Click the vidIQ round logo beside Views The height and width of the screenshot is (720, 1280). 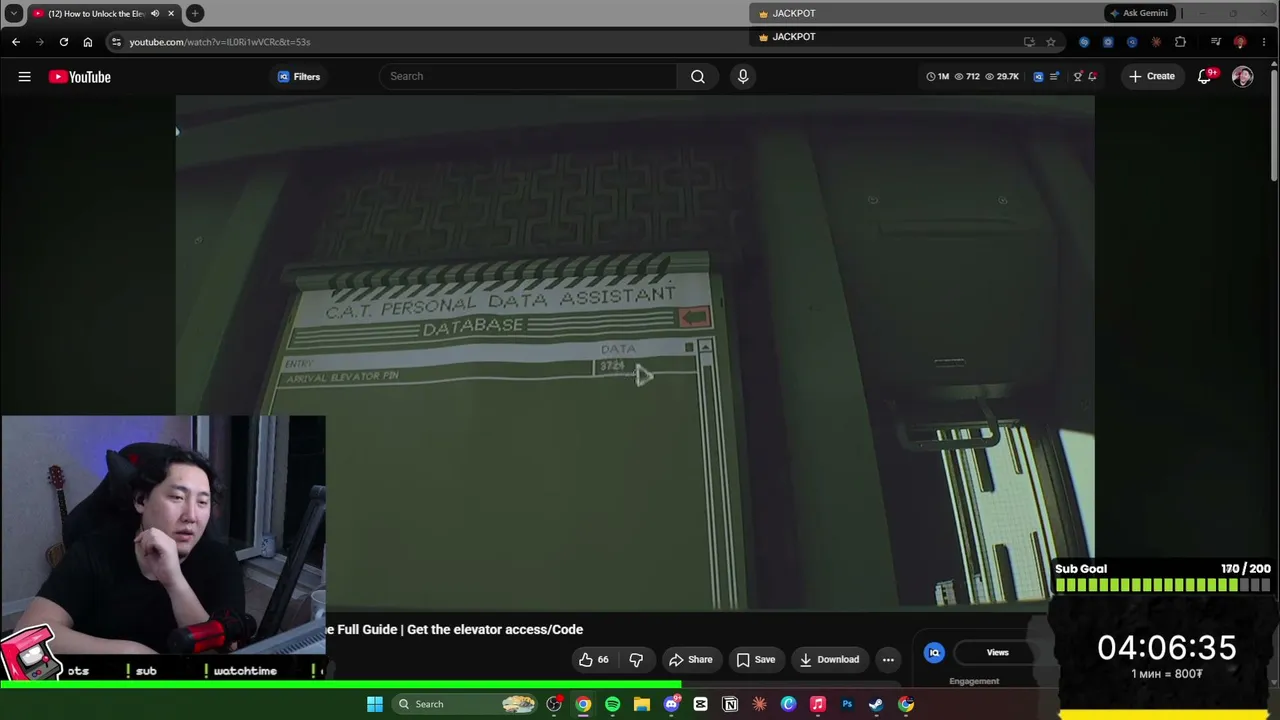click(934, 652)
